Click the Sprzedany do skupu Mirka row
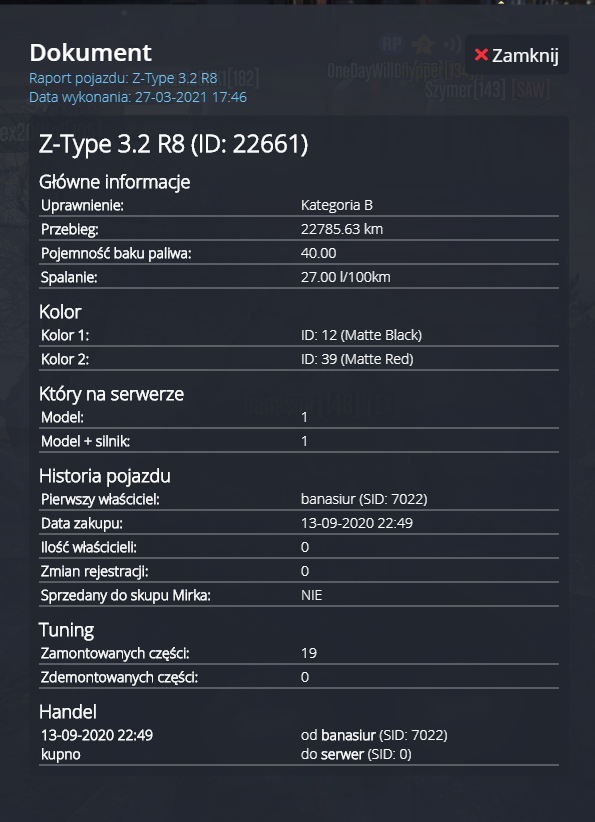The image size is (595, 822). [x=299, y=595]
